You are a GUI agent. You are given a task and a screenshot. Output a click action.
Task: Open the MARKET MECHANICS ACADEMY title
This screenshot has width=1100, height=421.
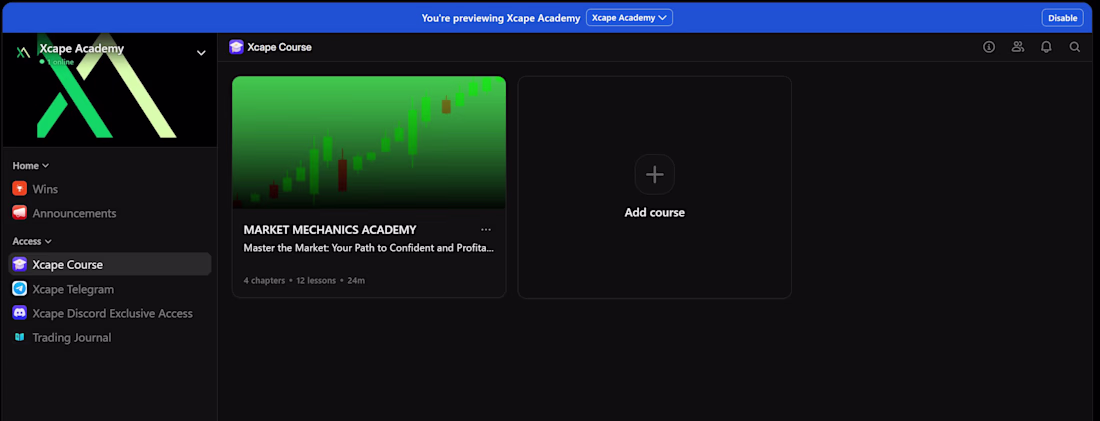[x=330, y=229]
